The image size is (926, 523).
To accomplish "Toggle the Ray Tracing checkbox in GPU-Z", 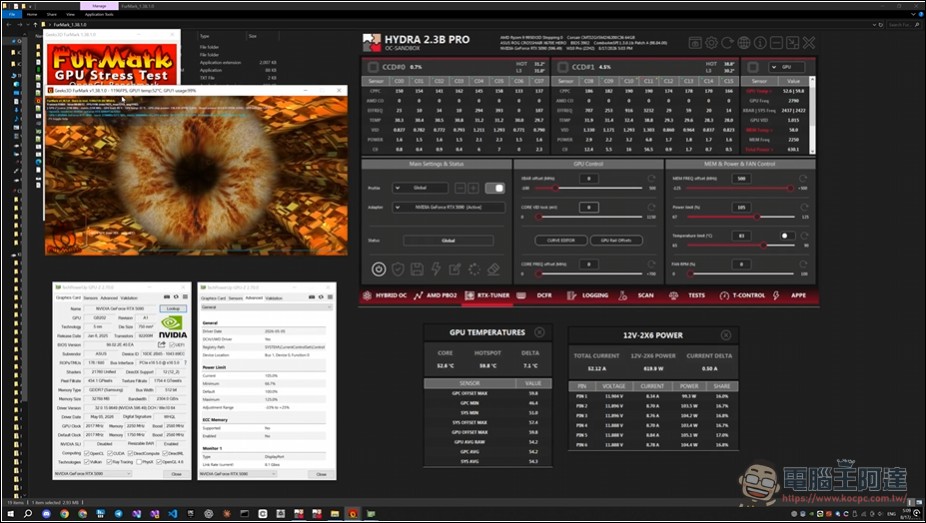I will (x=108, y=462).
